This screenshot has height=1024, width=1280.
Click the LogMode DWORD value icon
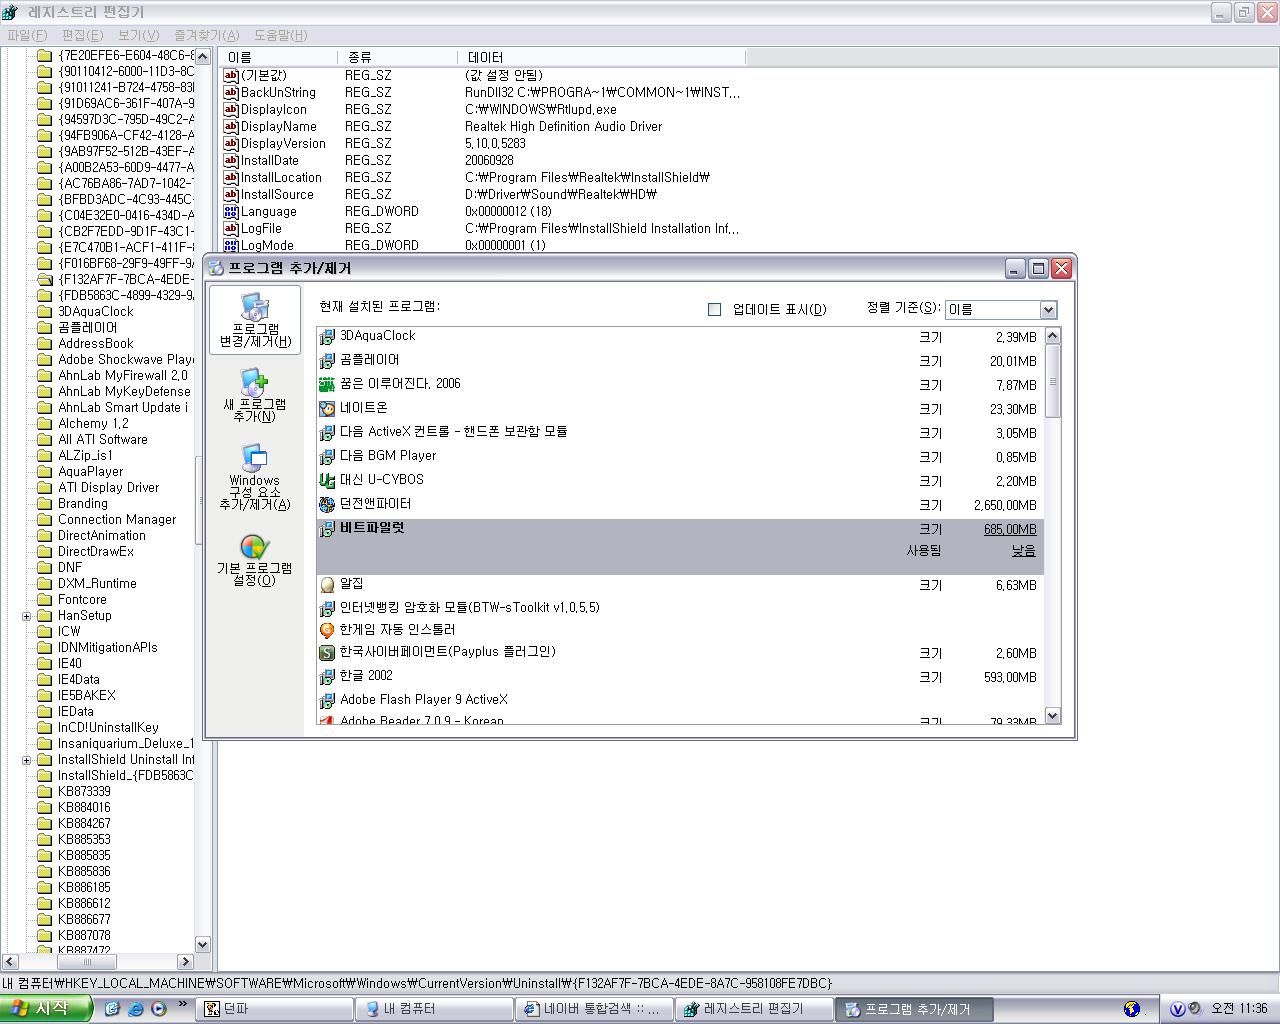(x=231, y=245)
